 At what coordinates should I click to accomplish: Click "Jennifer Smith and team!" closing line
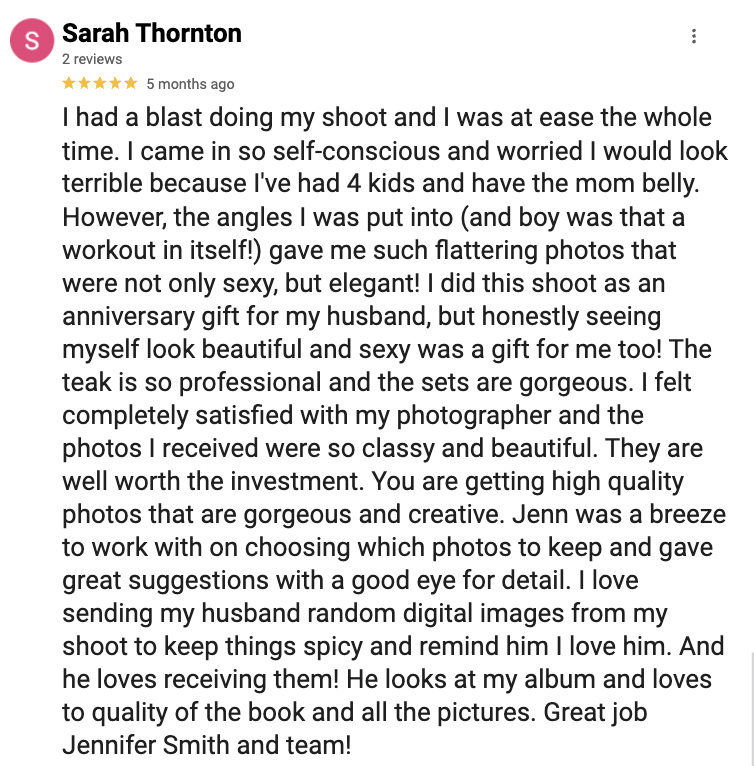click(207, 745)
